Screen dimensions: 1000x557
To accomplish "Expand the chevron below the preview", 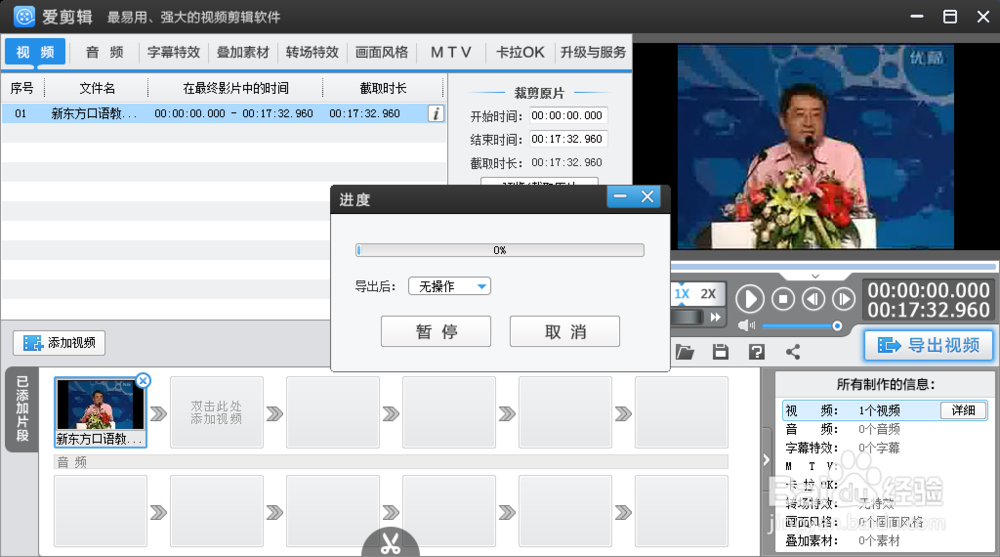I will tap(815, 276).
